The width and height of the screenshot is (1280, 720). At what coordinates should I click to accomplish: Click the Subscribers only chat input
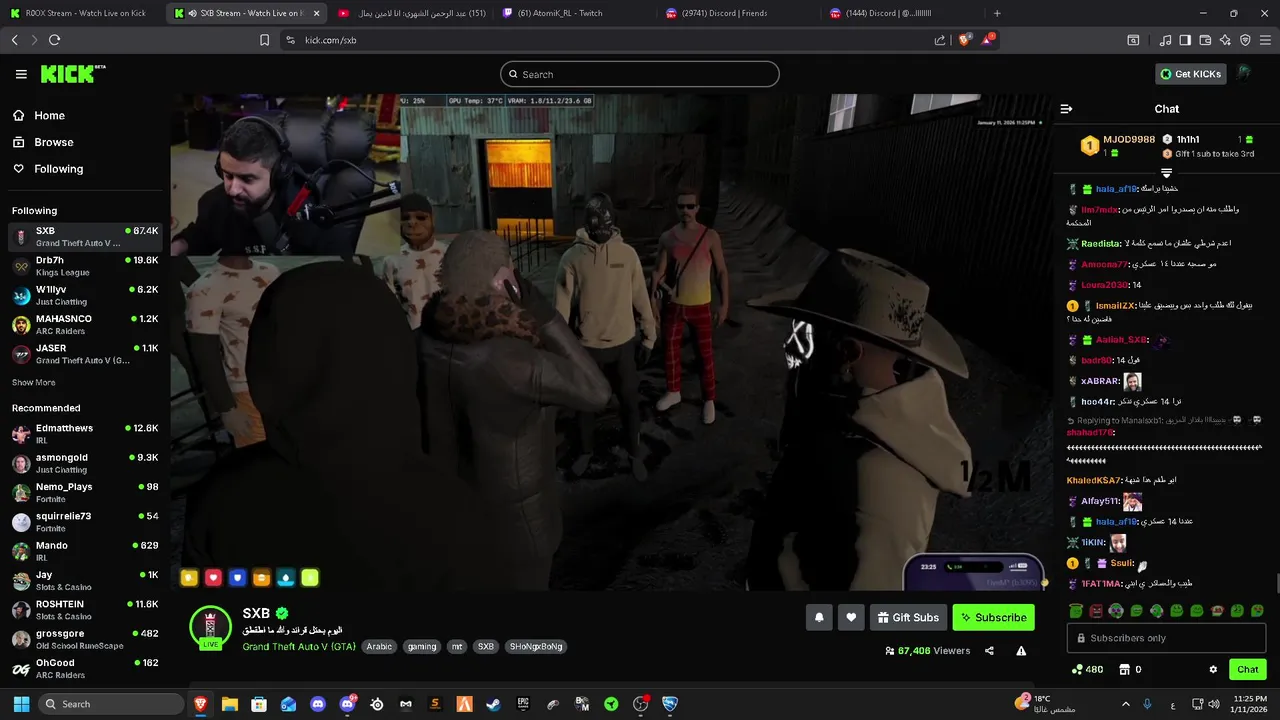(1166, 638)
